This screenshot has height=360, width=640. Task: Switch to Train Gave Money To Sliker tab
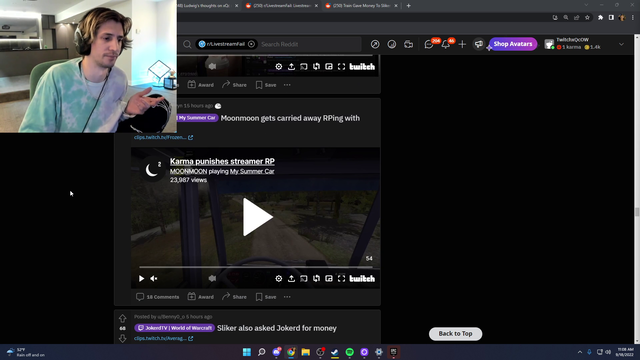(361, 6)
